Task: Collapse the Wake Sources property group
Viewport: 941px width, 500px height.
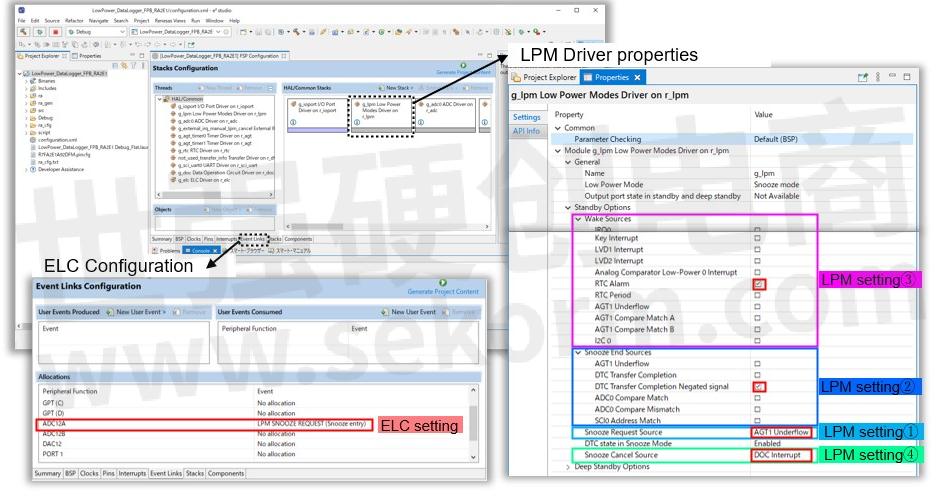Action: click(x=579, y=218)
